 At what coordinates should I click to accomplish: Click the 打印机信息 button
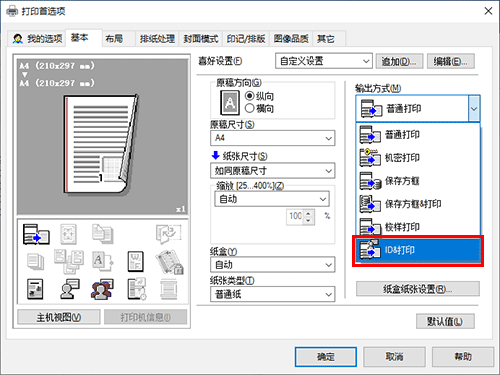pyautogui.click(x=145, y=317)
